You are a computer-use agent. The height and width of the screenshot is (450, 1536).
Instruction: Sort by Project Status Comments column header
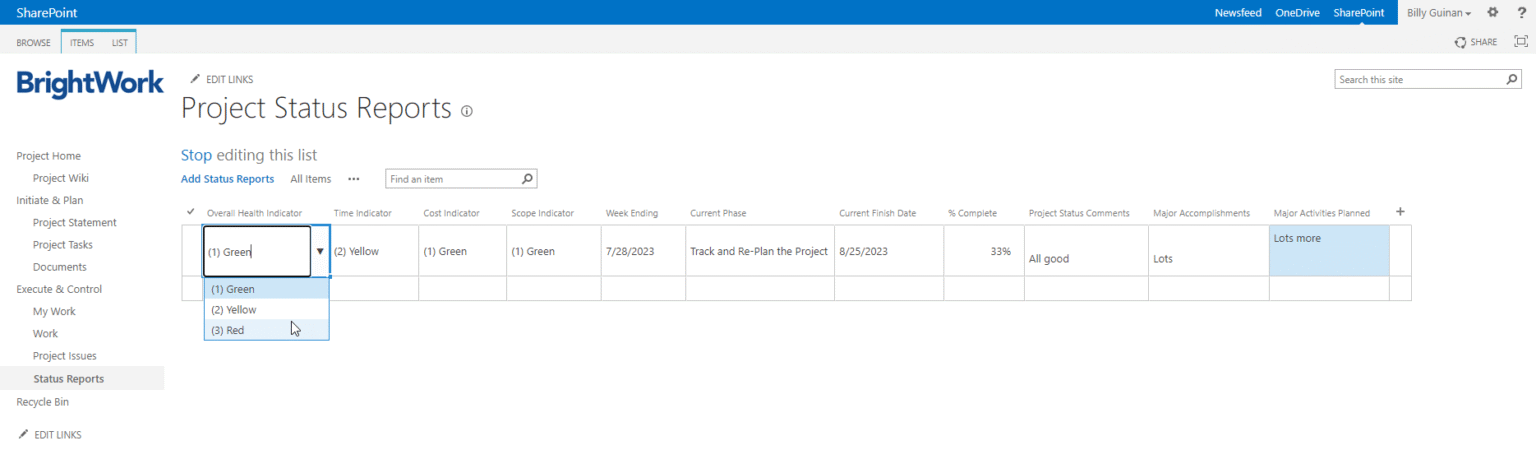coord(1079,213)
